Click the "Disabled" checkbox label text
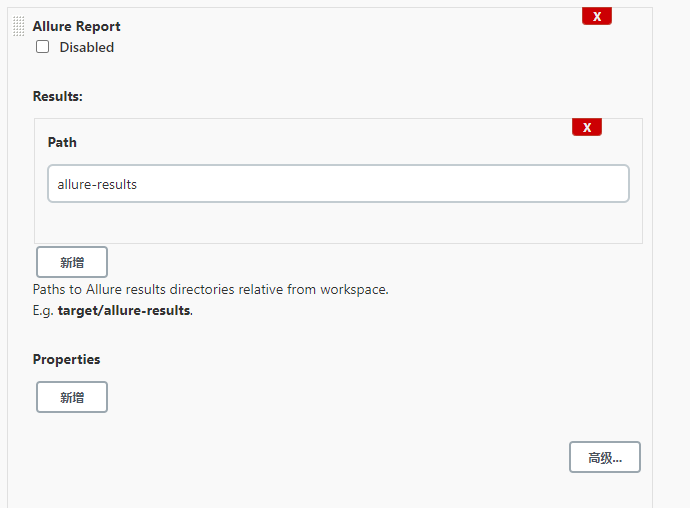This screenshot has height=508, width=690. [x=86, y=47]
